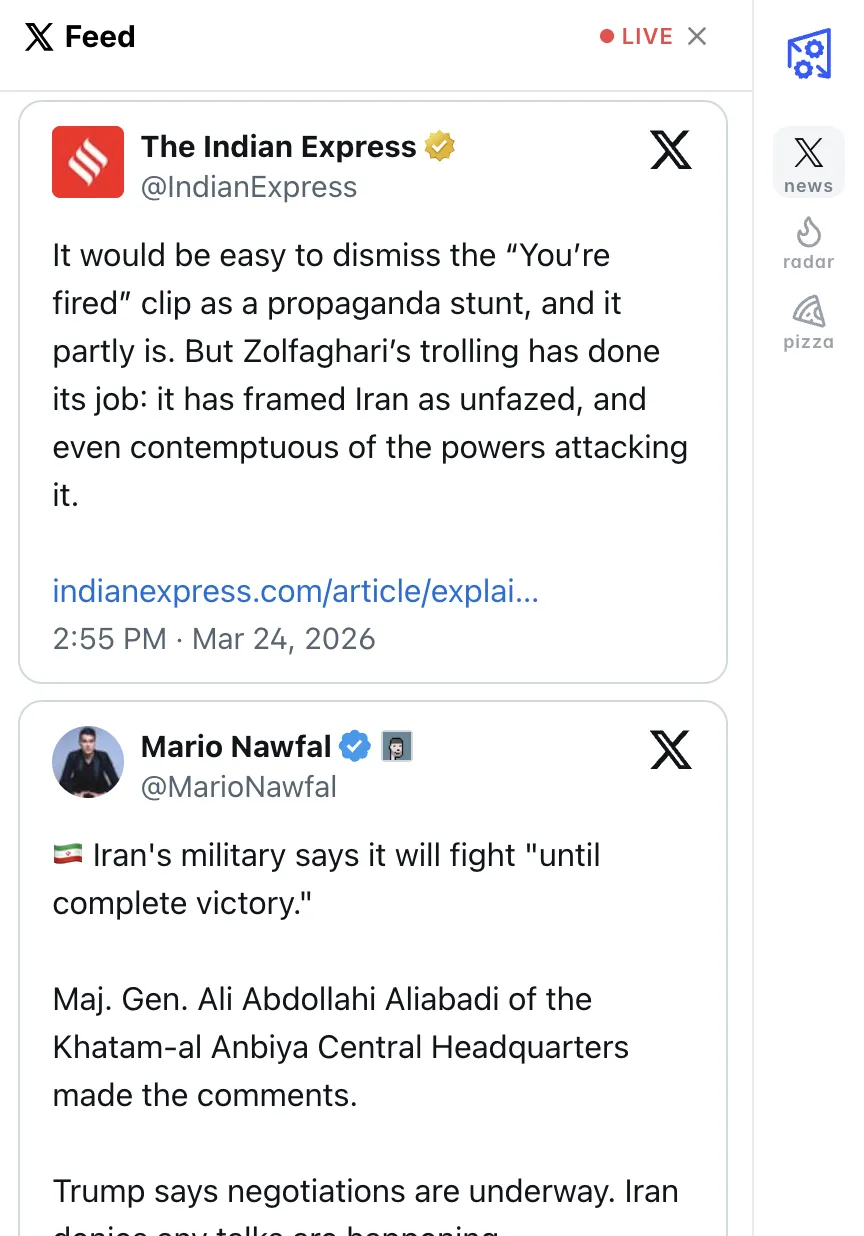Viewport: 864px width, 1236px height.
Task: Open Mario Nawfal tweet via X logo
Action: coord(670,750)
